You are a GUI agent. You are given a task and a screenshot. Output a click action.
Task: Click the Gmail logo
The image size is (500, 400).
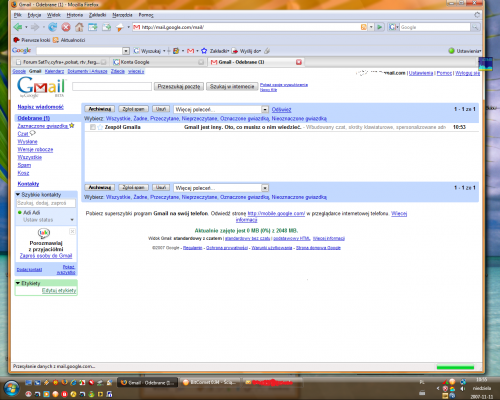tap(41, 87)
